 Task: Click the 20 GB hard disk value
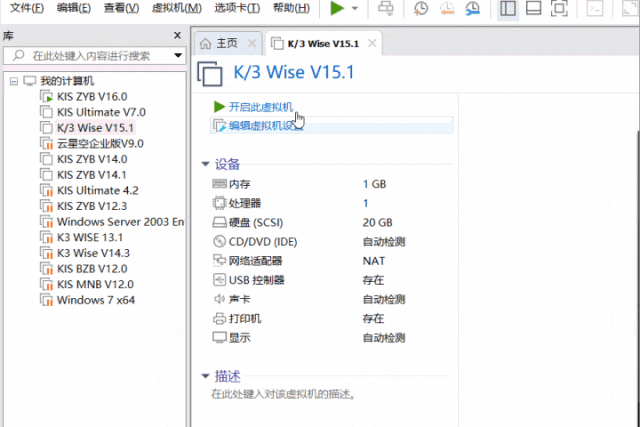378,222
